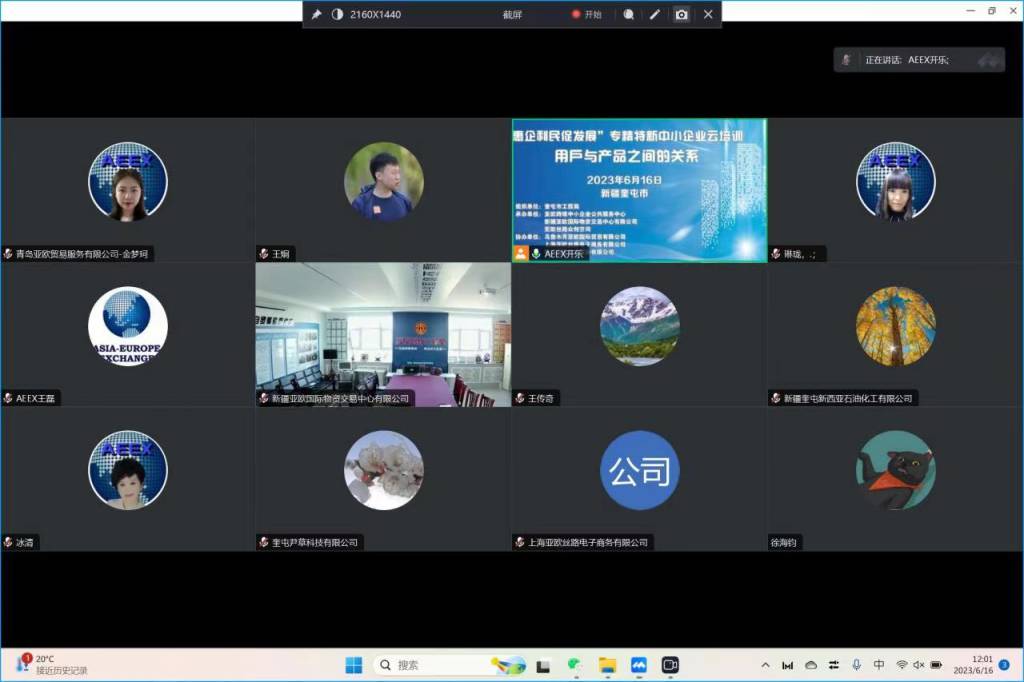This screenshot has width=1024, height=682.
Task: Click the black cat avatar of 张海钧
Action: pyautogui.click(x=895, y=470)
